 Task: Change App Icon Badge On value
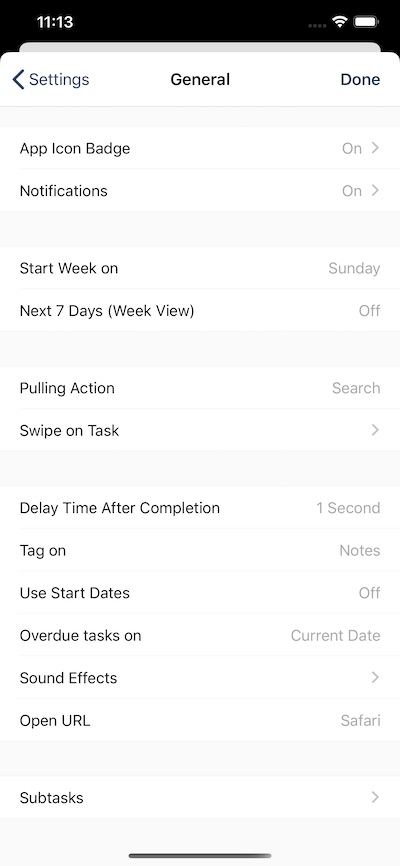click(x=352, y=149)
